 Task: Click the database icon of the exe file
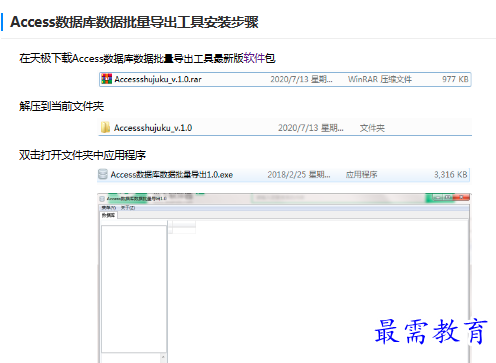pyautogui.click(x=103, y=174)
